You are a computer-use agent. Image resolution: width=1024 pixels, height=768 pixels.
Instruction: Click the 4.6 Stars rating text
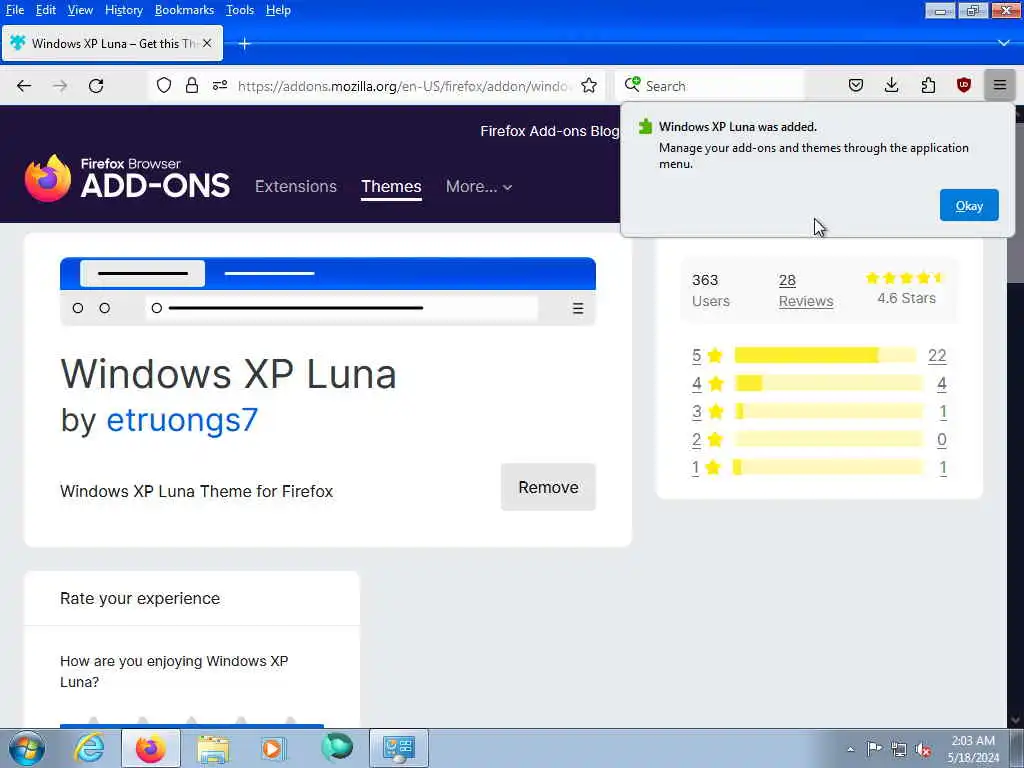(906, 298)
